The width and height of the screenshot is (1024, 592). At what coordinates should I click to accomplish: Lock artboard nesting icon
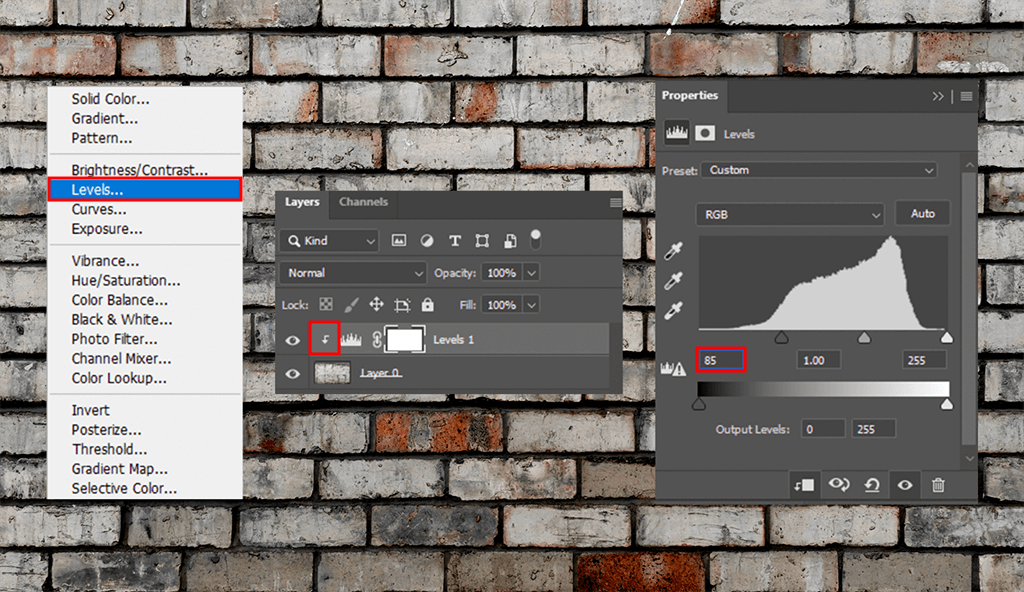pos(402,304)
